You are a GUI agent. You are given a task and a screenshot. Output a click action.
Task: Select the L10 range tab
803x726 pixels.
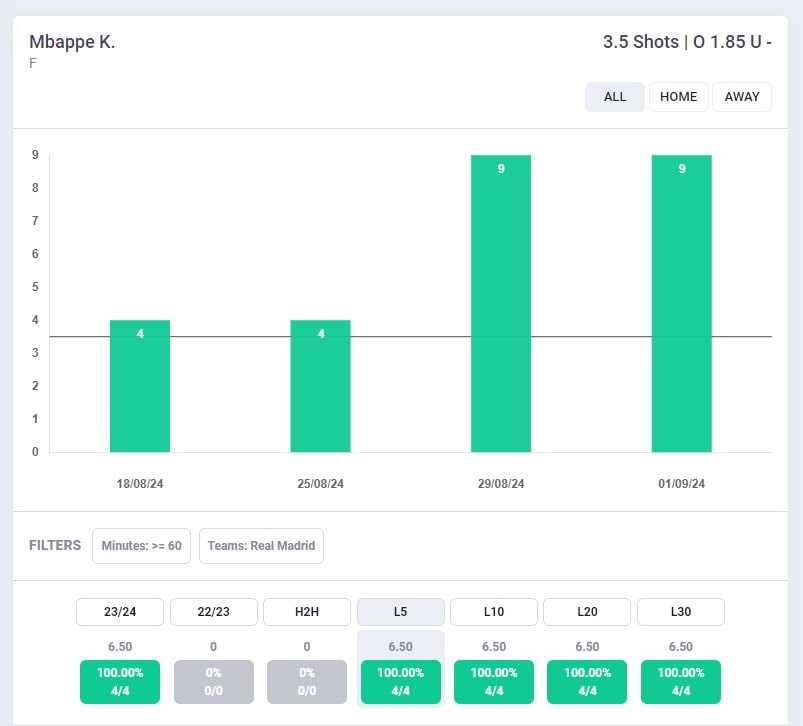click(x=494, y=612)
